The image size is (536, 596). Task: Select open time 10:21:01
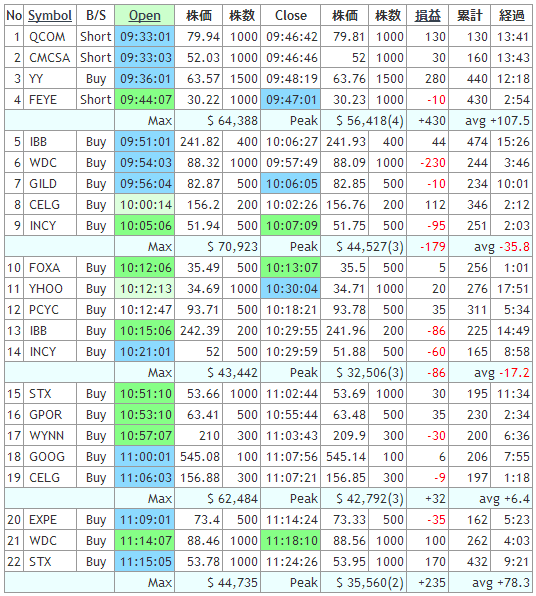(144, 352)
